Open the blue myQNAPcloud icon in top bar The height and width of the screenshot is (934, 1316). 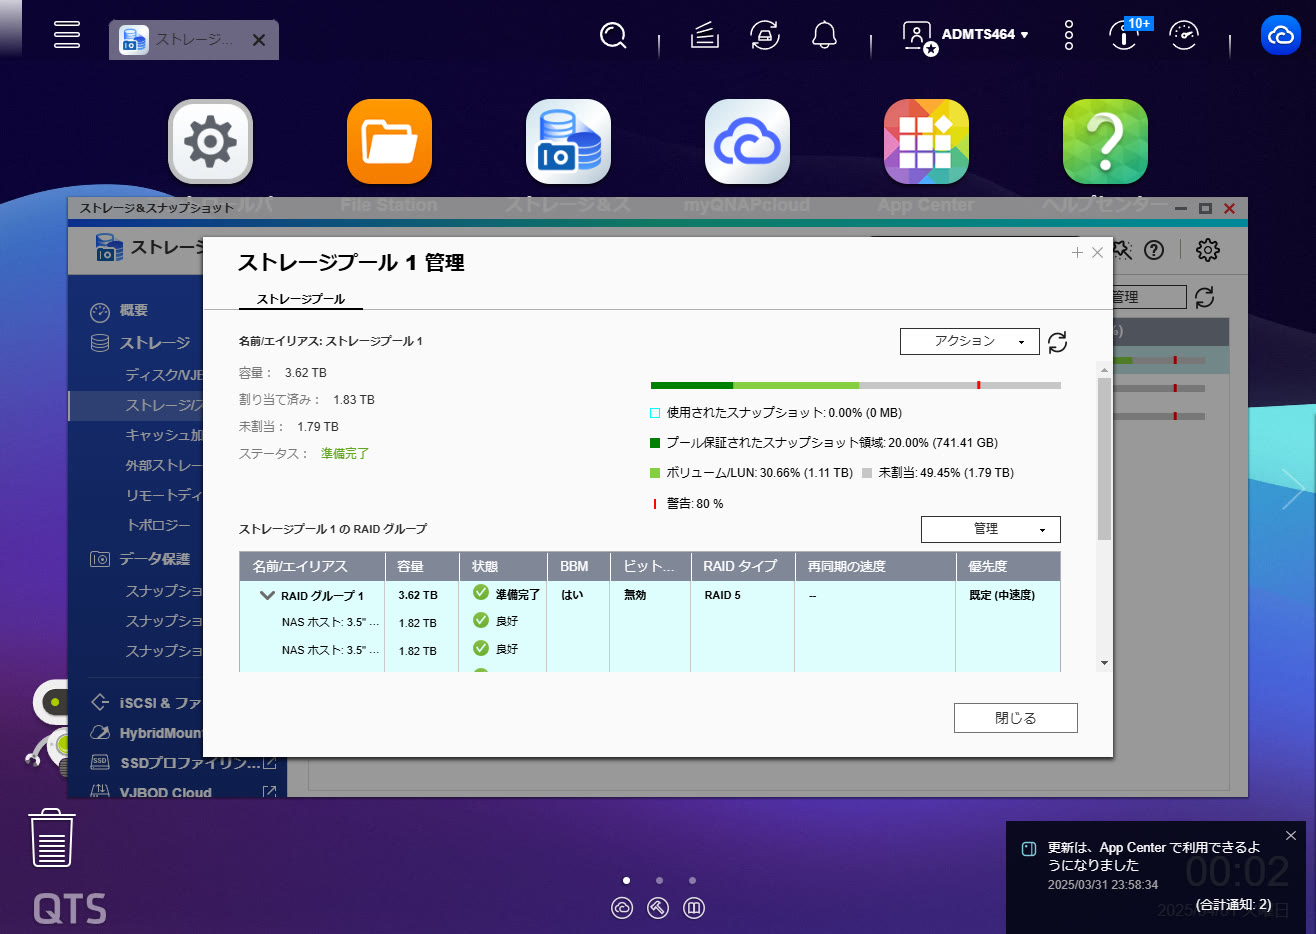tap(1281, 35)
